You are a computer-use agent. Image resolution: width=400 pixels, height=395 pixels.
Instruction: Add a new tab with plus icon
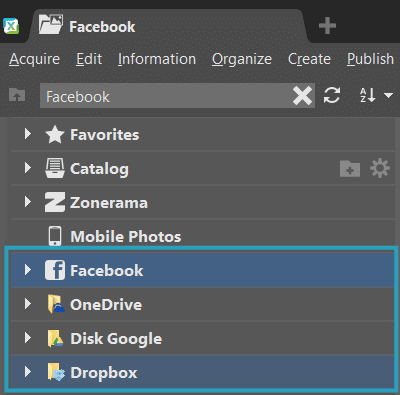(x=327, y=26)
